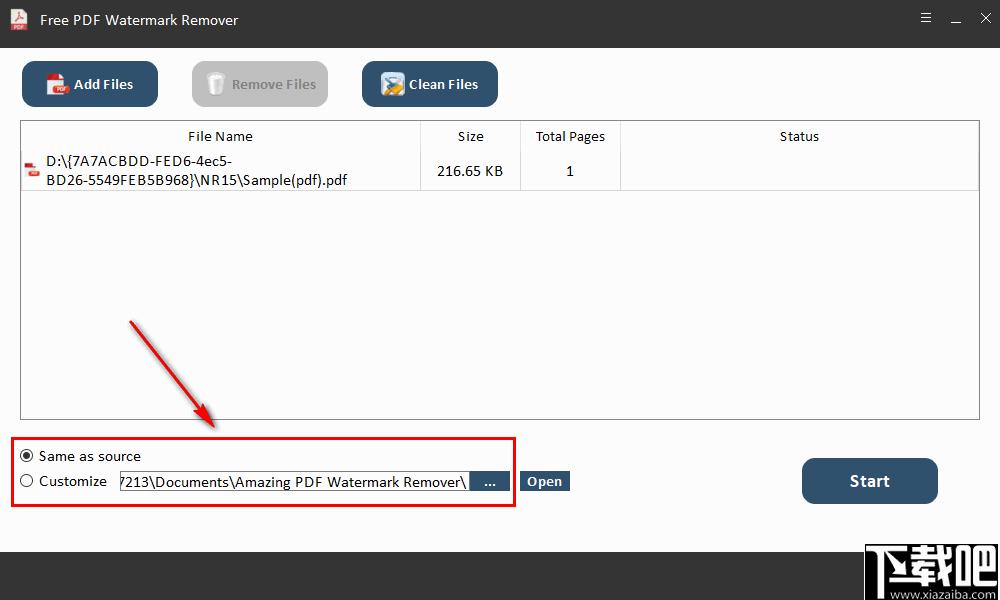Click the output path text field
Screen dimensions: 1000x600
294,482
